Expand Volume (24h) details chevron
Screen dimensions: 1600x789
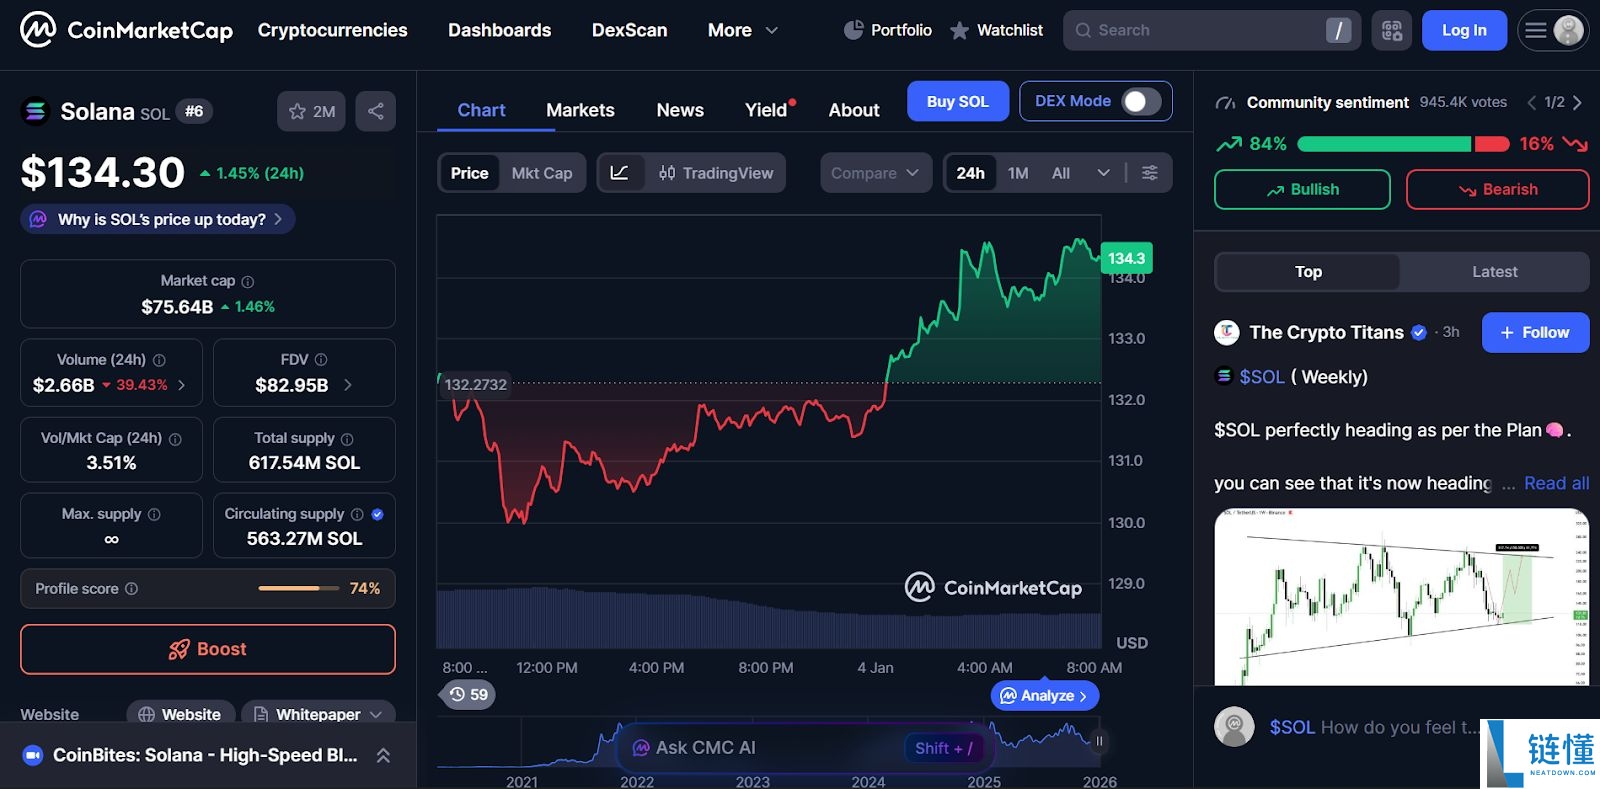click(x=181, y=385)
